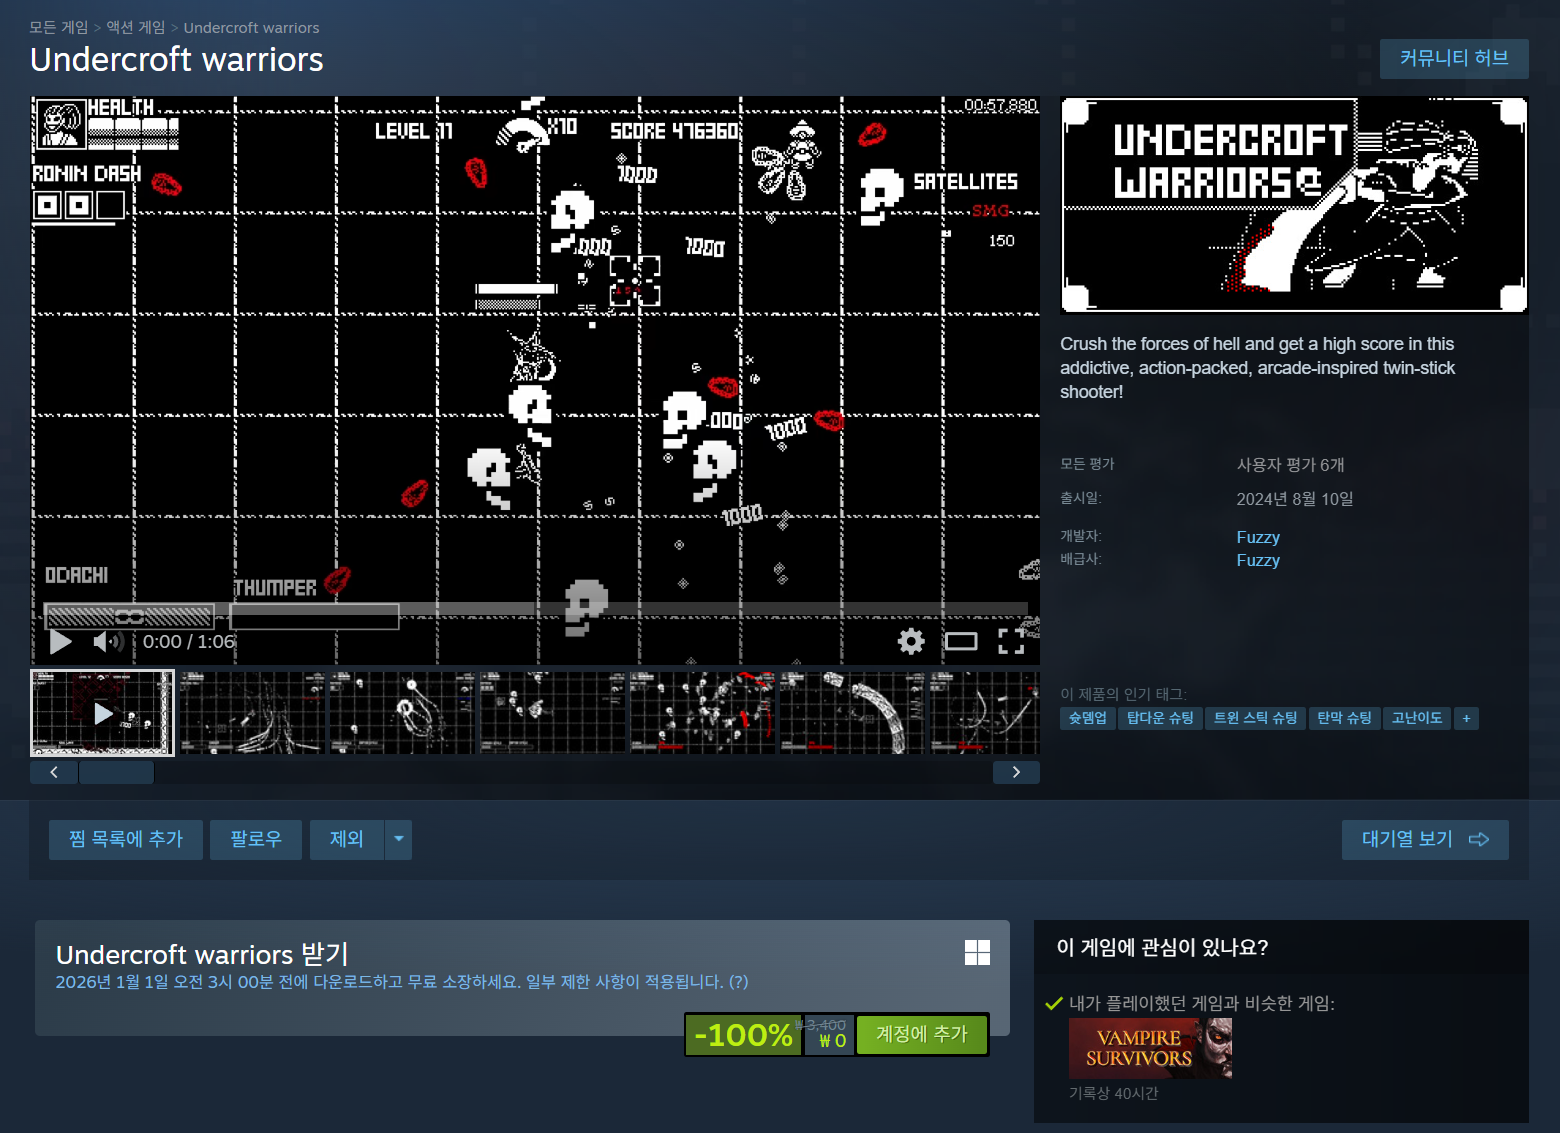Open the 커뮤니티 허브 page

point(1453,59)
